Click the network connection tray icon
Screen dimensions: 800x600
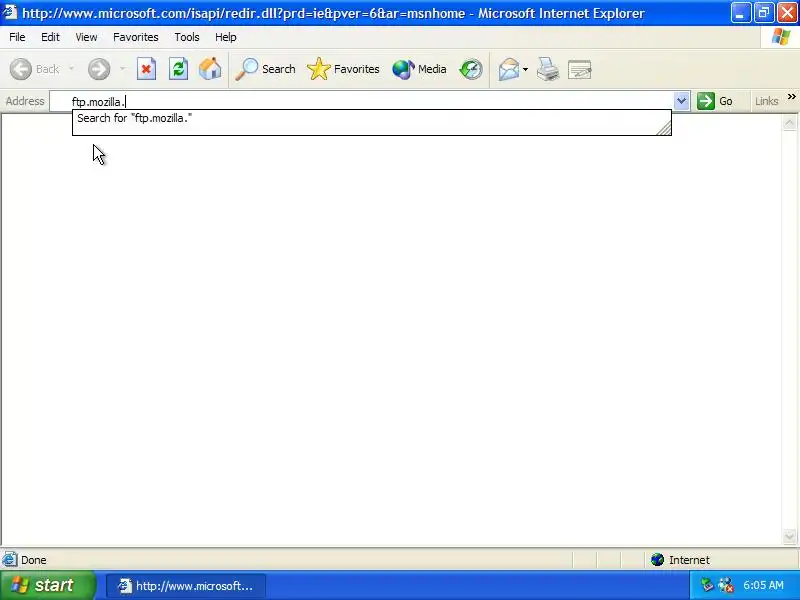click(x=726, y=585)
